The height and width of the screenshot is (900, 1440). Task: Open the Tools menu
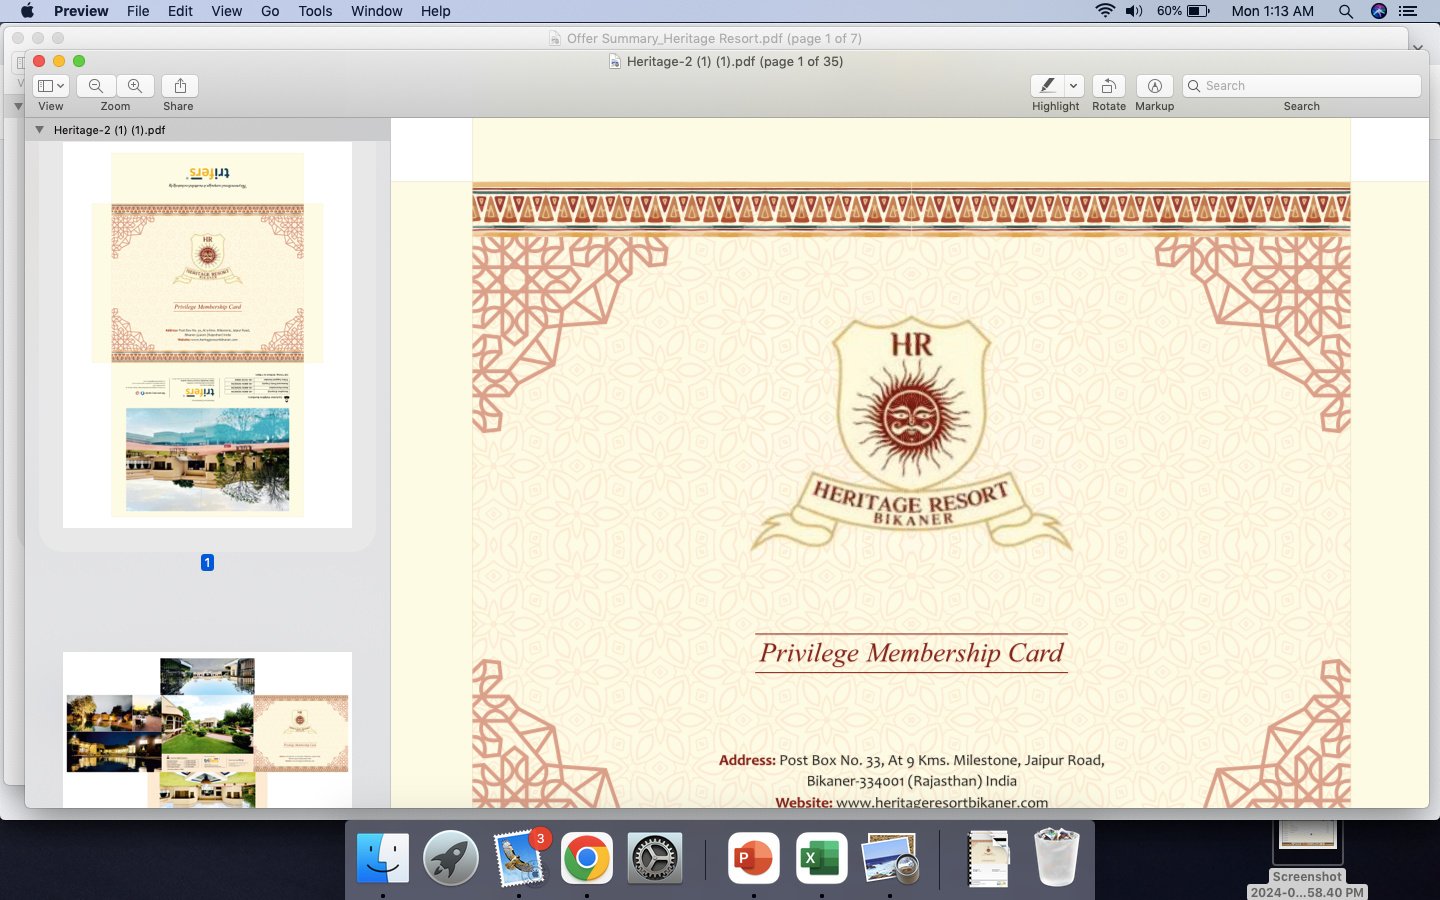[x=315, y=11]
